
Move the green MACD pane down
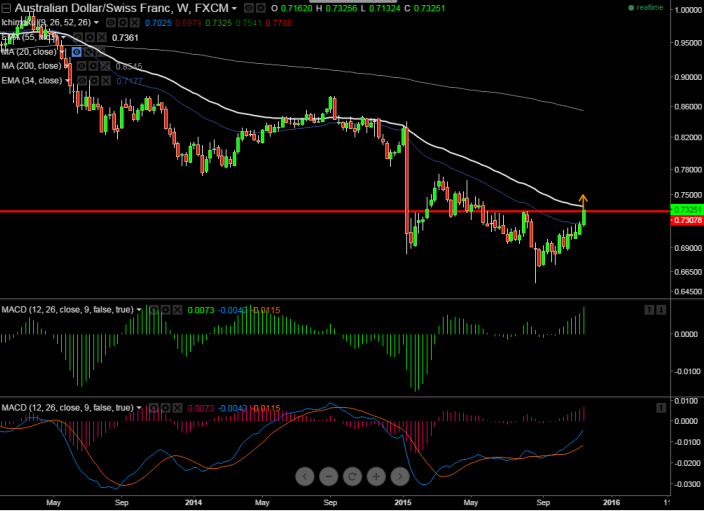pyautogui.click(x=661, y=310)
